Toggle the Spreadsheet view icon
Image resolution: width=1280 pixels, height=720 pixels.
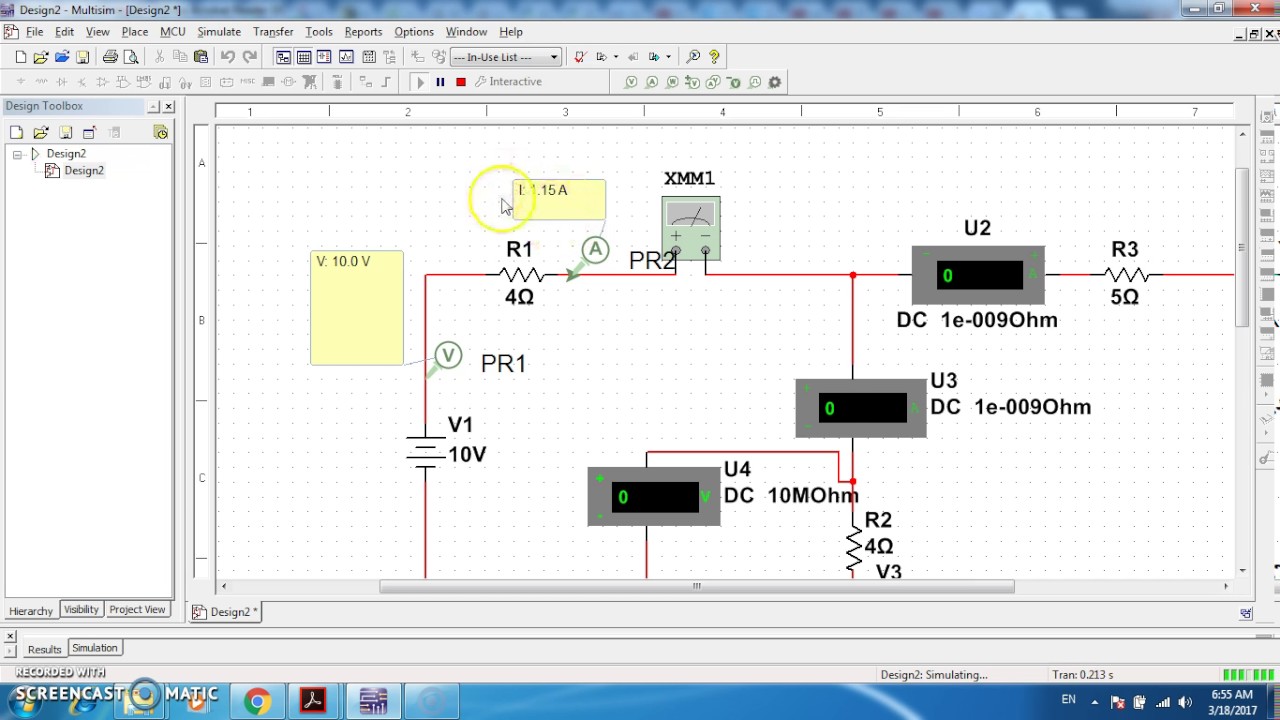tap(304, 57)
